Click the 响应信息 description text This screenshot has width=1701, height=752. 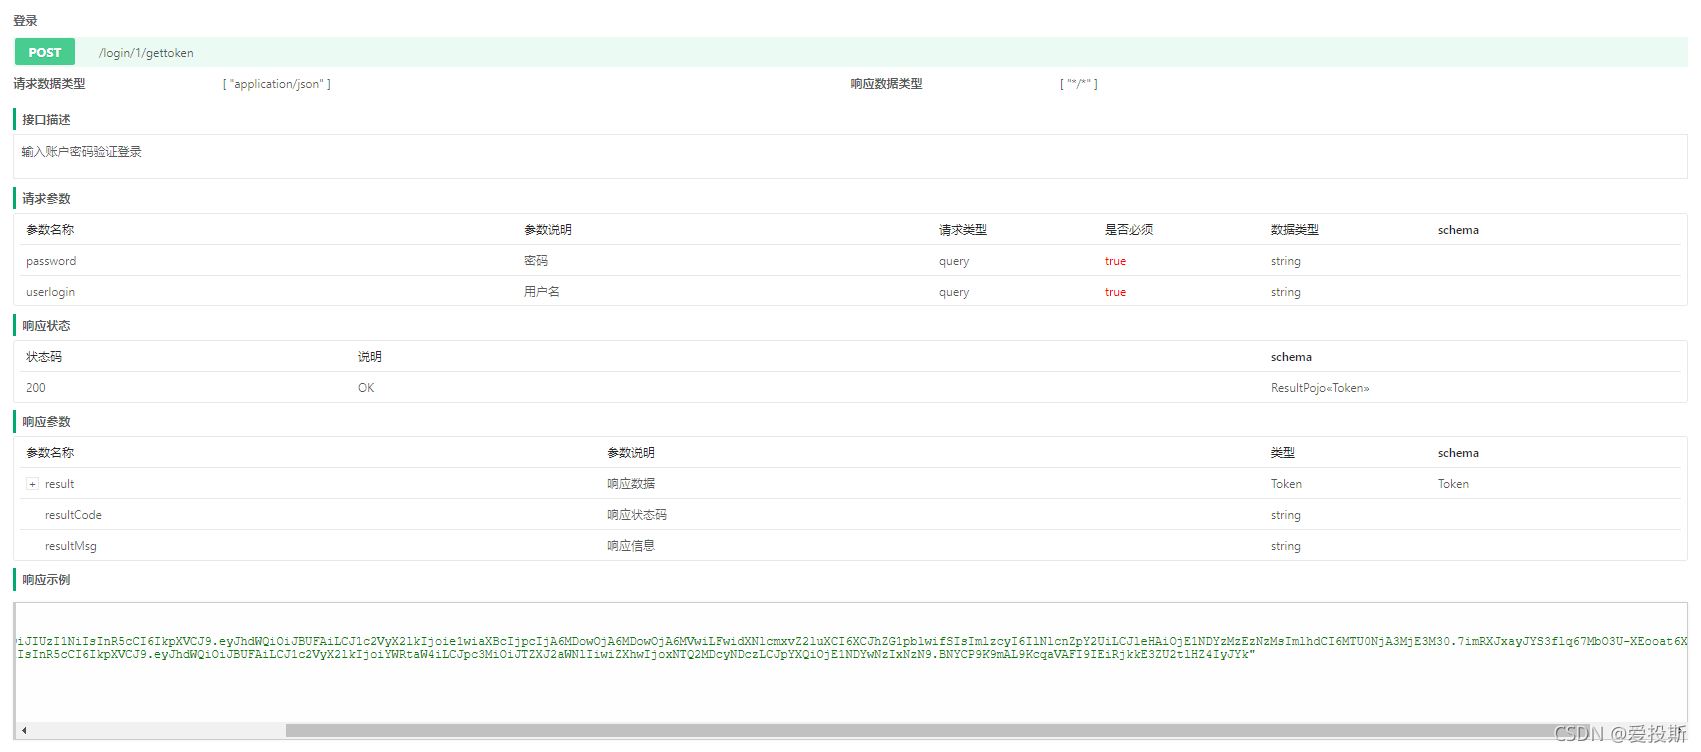click(x=631, y=546)
